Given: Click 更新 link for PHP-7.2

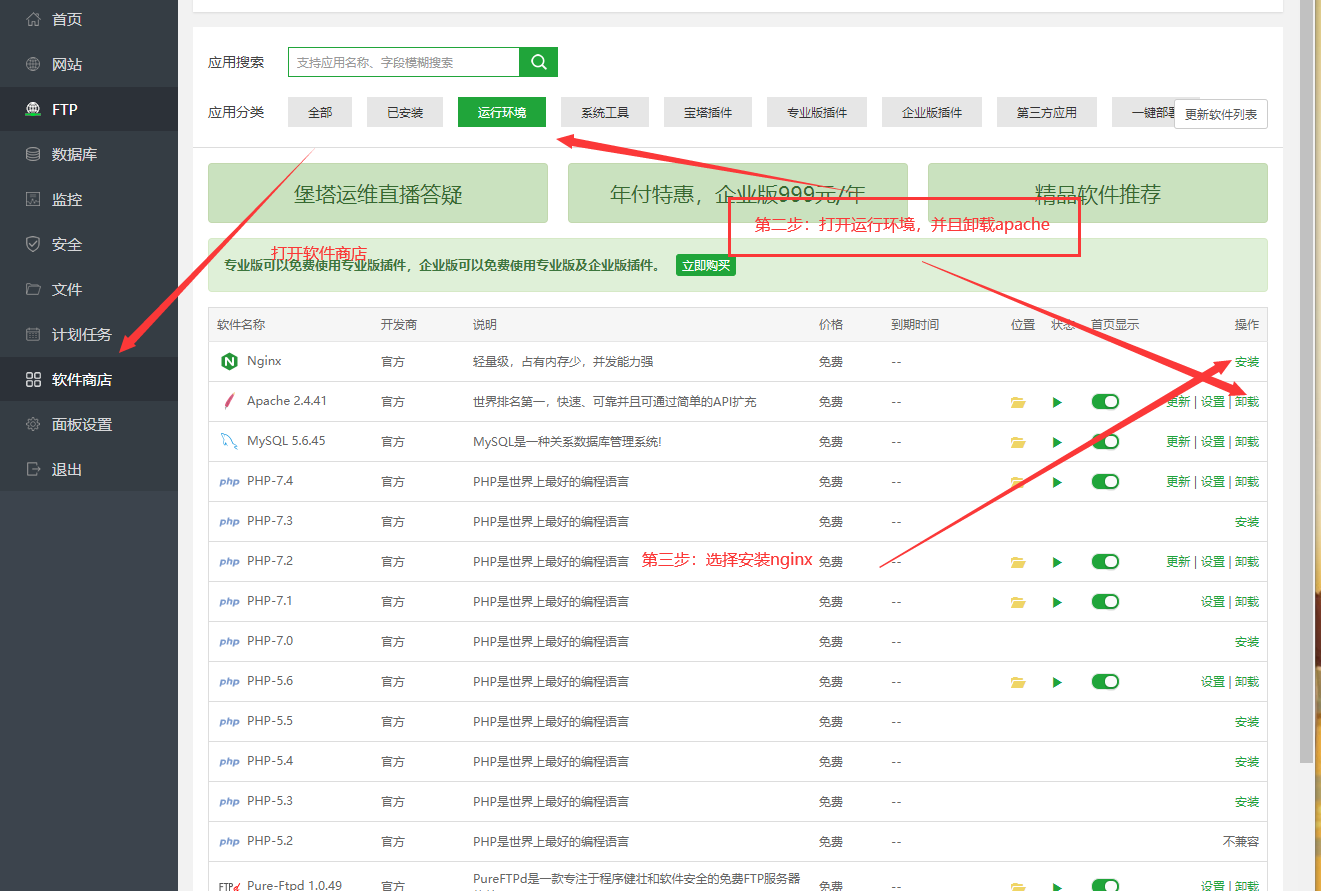Looking at the screenshot, I should [x=1178, y=562].
